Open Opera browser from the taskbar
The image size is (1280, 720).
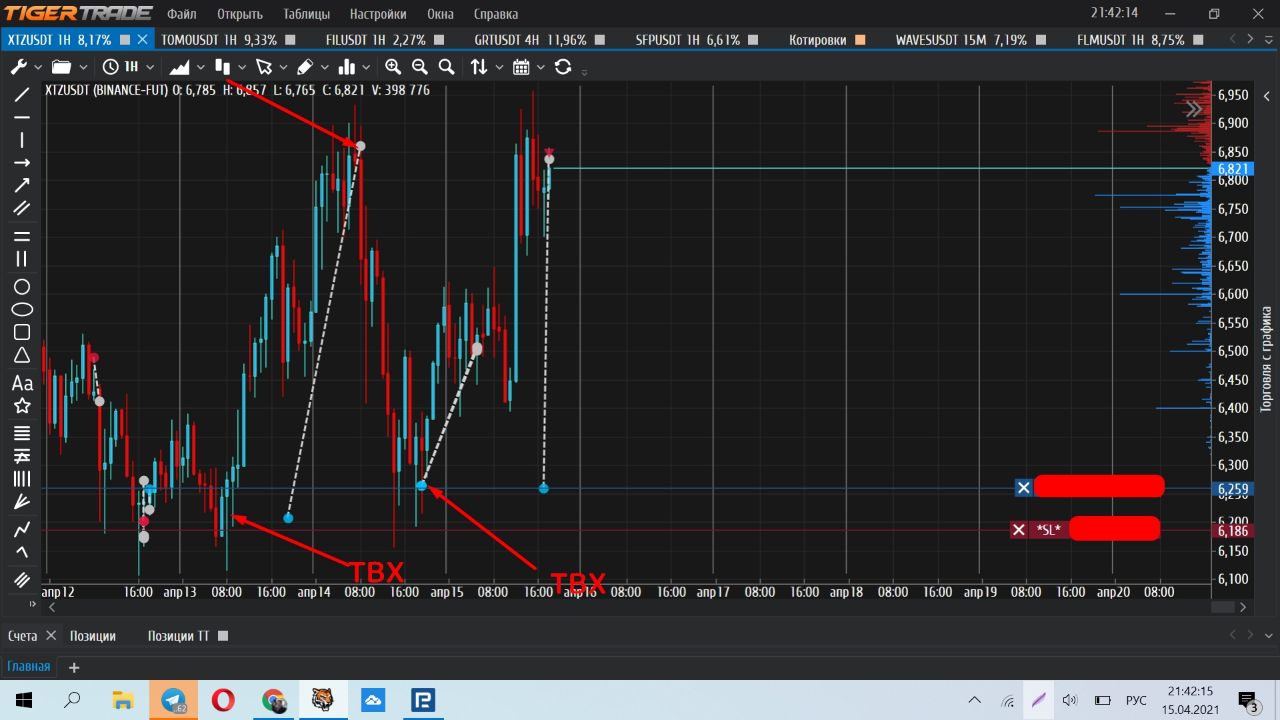(x=223, y=700)
